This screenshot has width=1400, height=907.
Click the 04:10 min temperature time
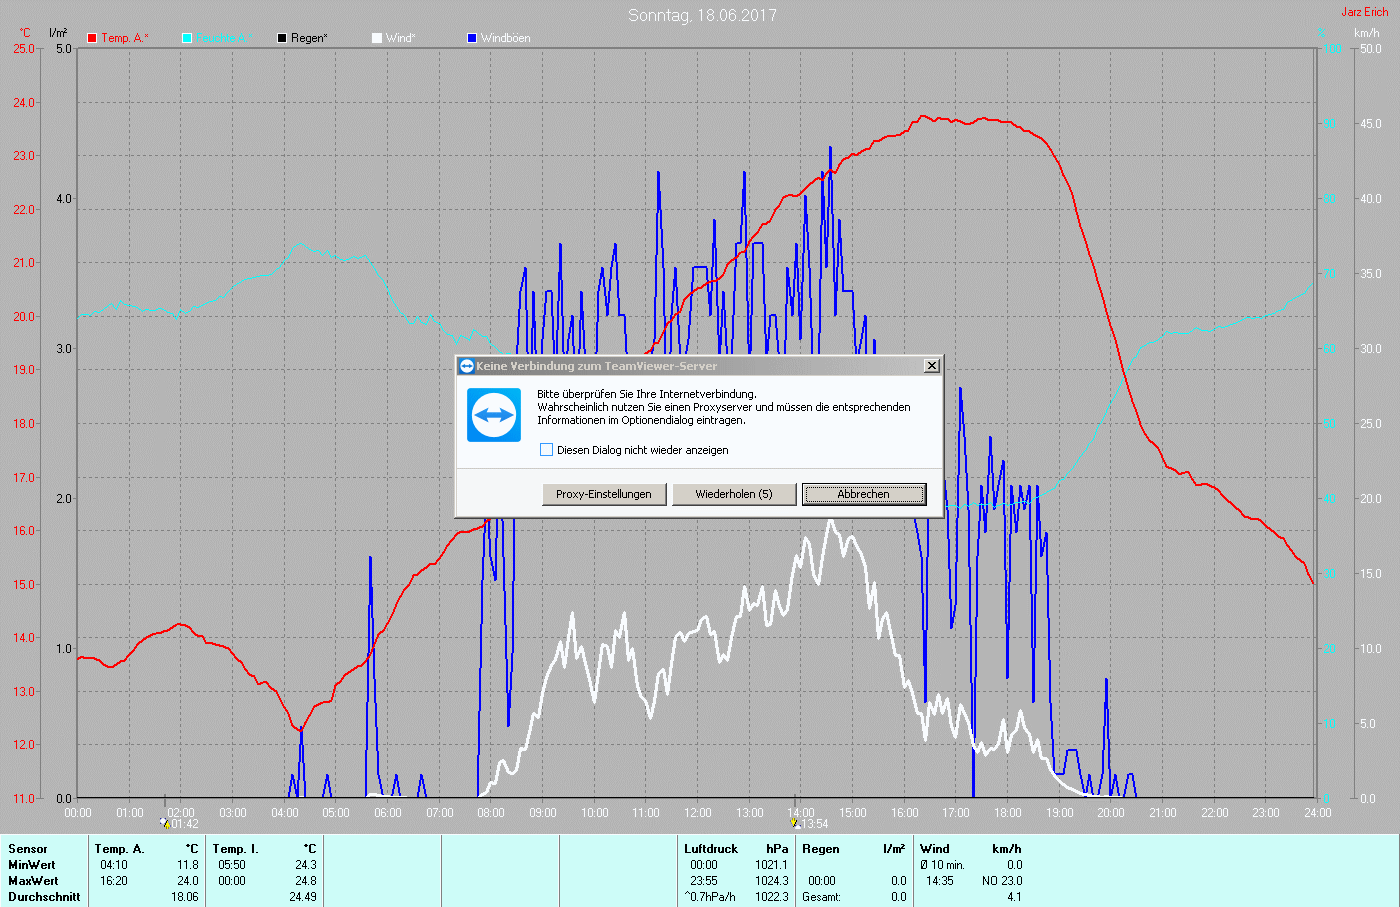[x=114, y=865]
